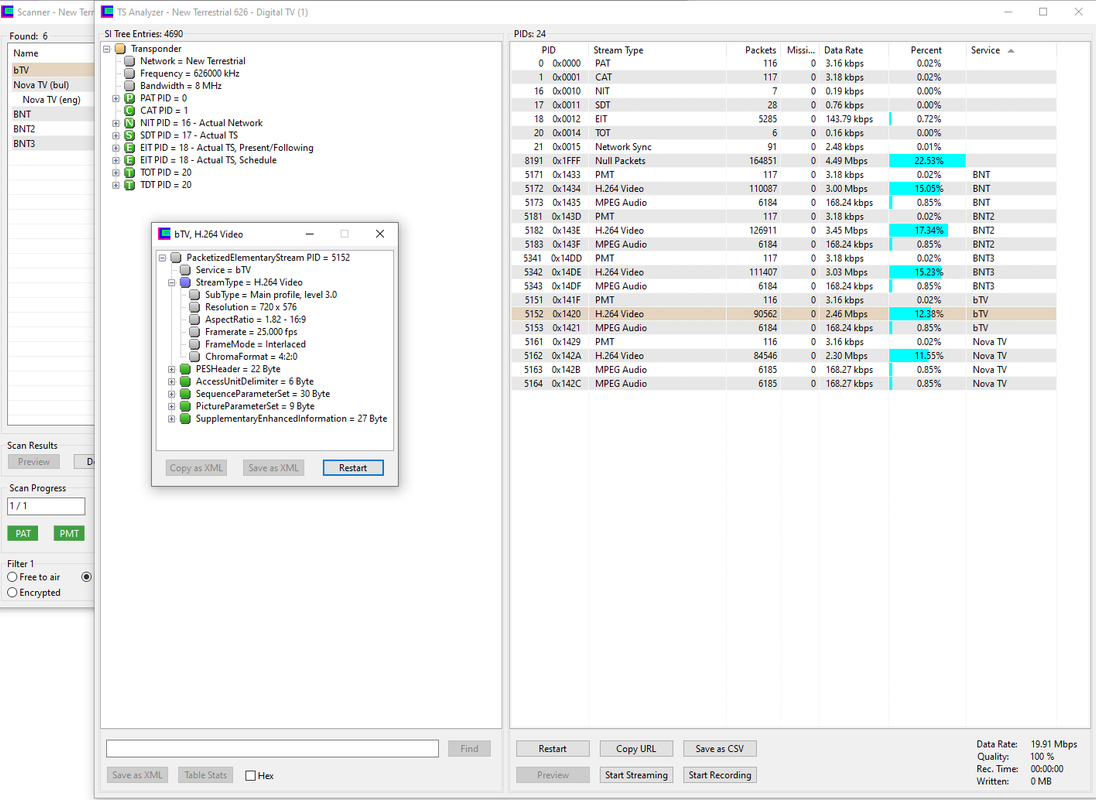
Task: Click the green PESHeader node icon
Action: point(185,369)
